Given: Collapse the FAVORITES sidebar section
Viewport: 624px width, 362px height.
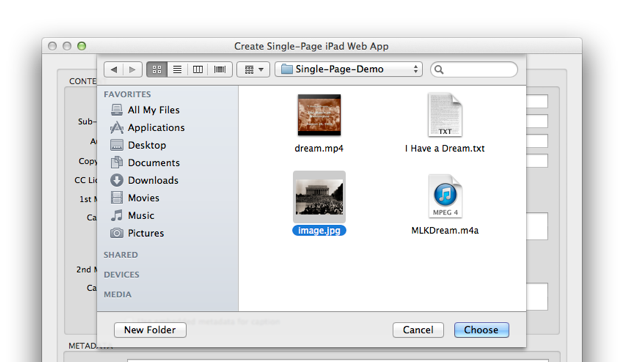Looking at the screenshot, I should (x=127, y=94).
